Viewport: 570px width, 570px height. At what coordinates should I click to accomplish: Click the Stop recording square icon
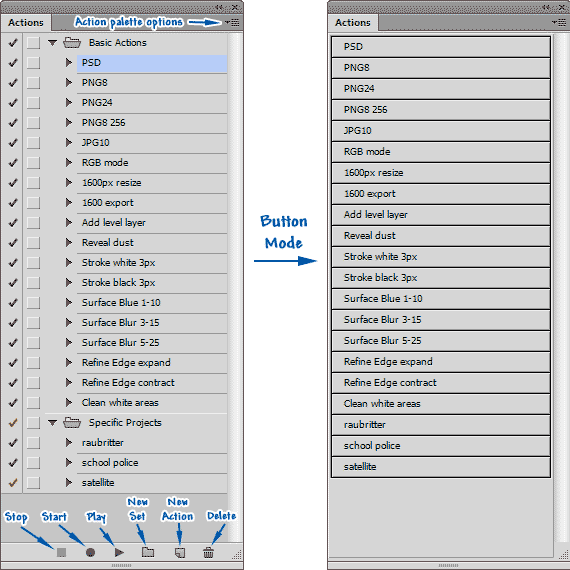(61, 553)
